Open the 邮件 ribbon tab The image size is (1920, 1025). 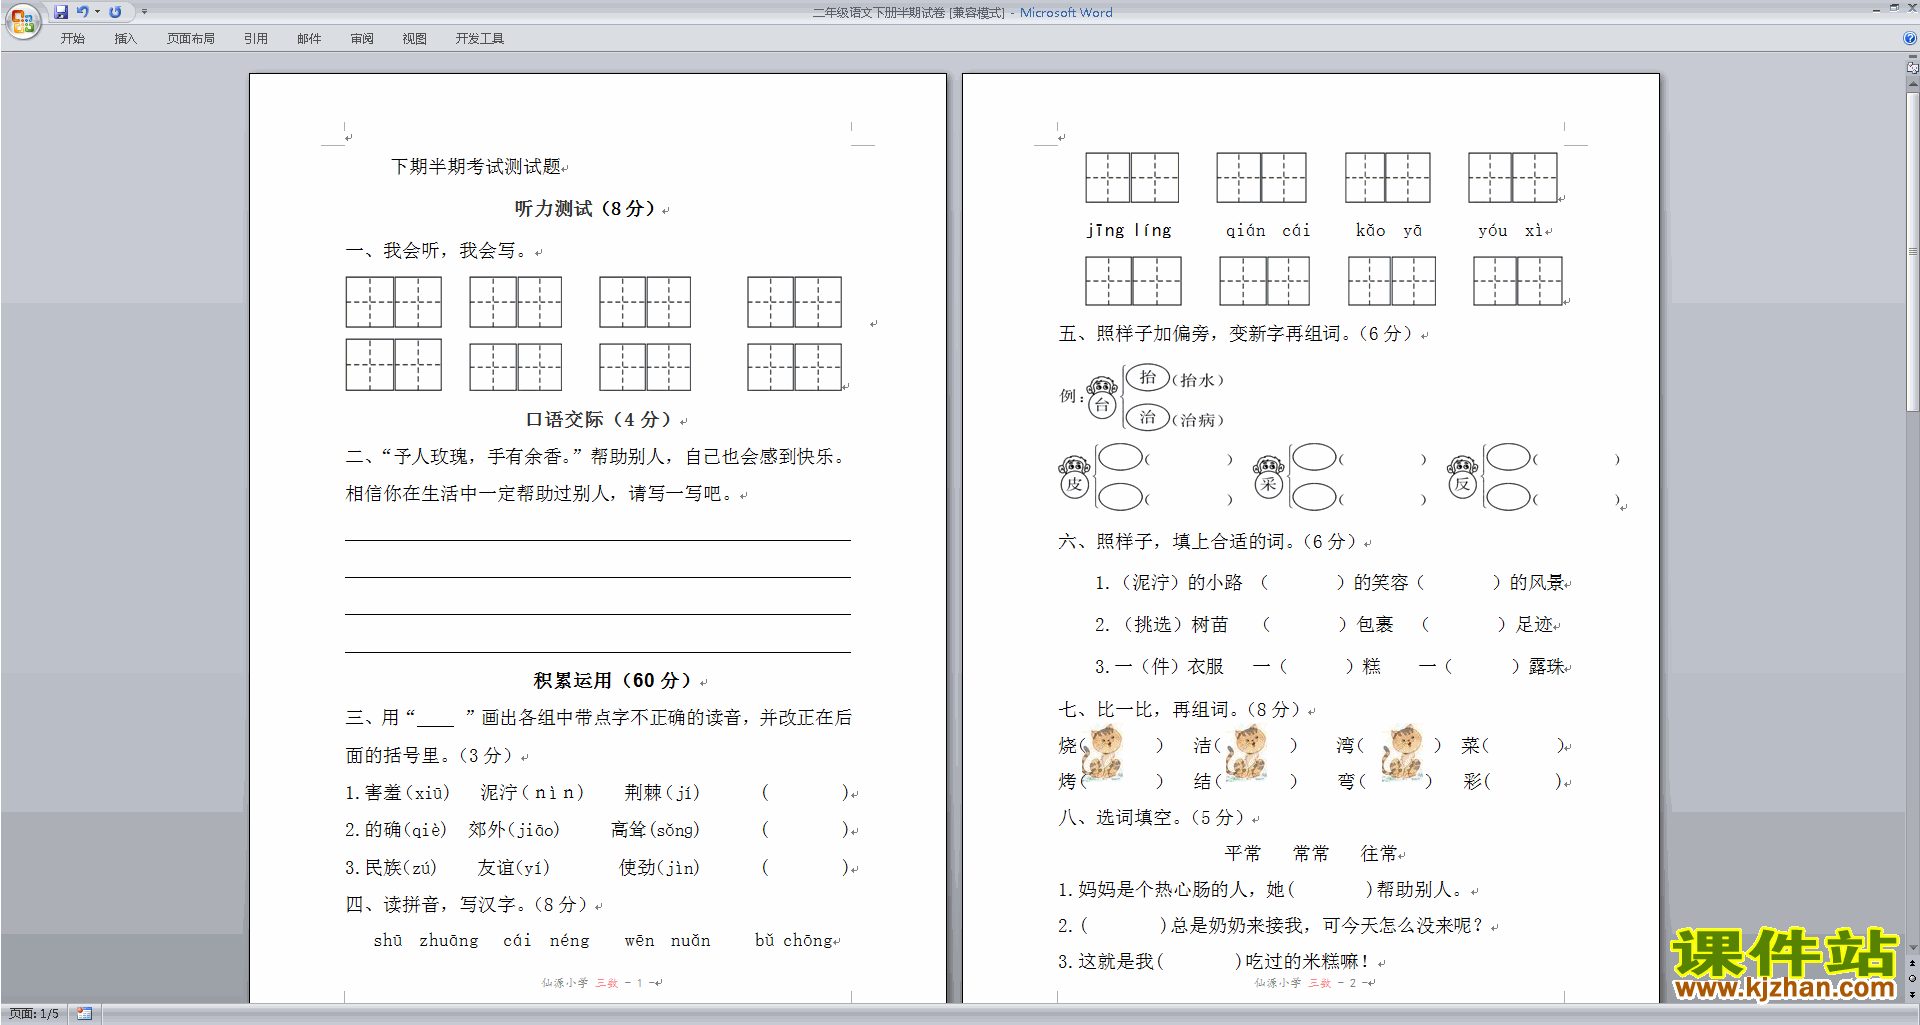[309, 39]
